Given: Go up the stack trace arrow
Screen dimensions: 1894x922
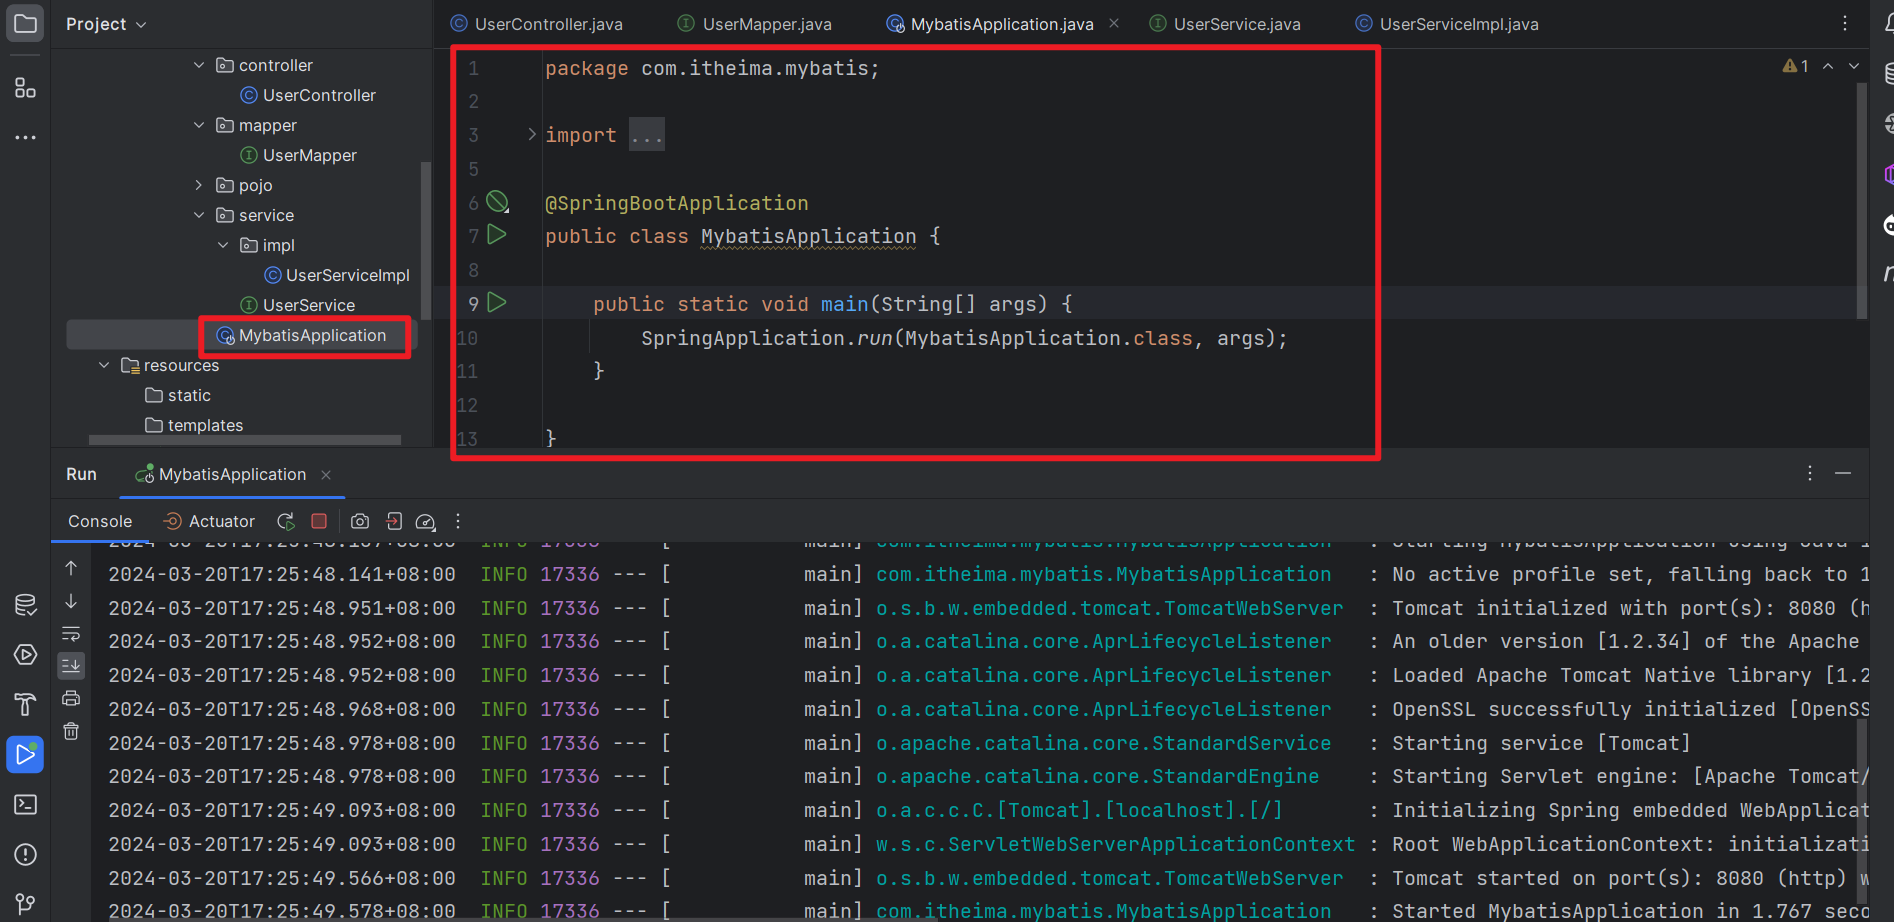Looking at the screenshot, I should click(71, 568).
